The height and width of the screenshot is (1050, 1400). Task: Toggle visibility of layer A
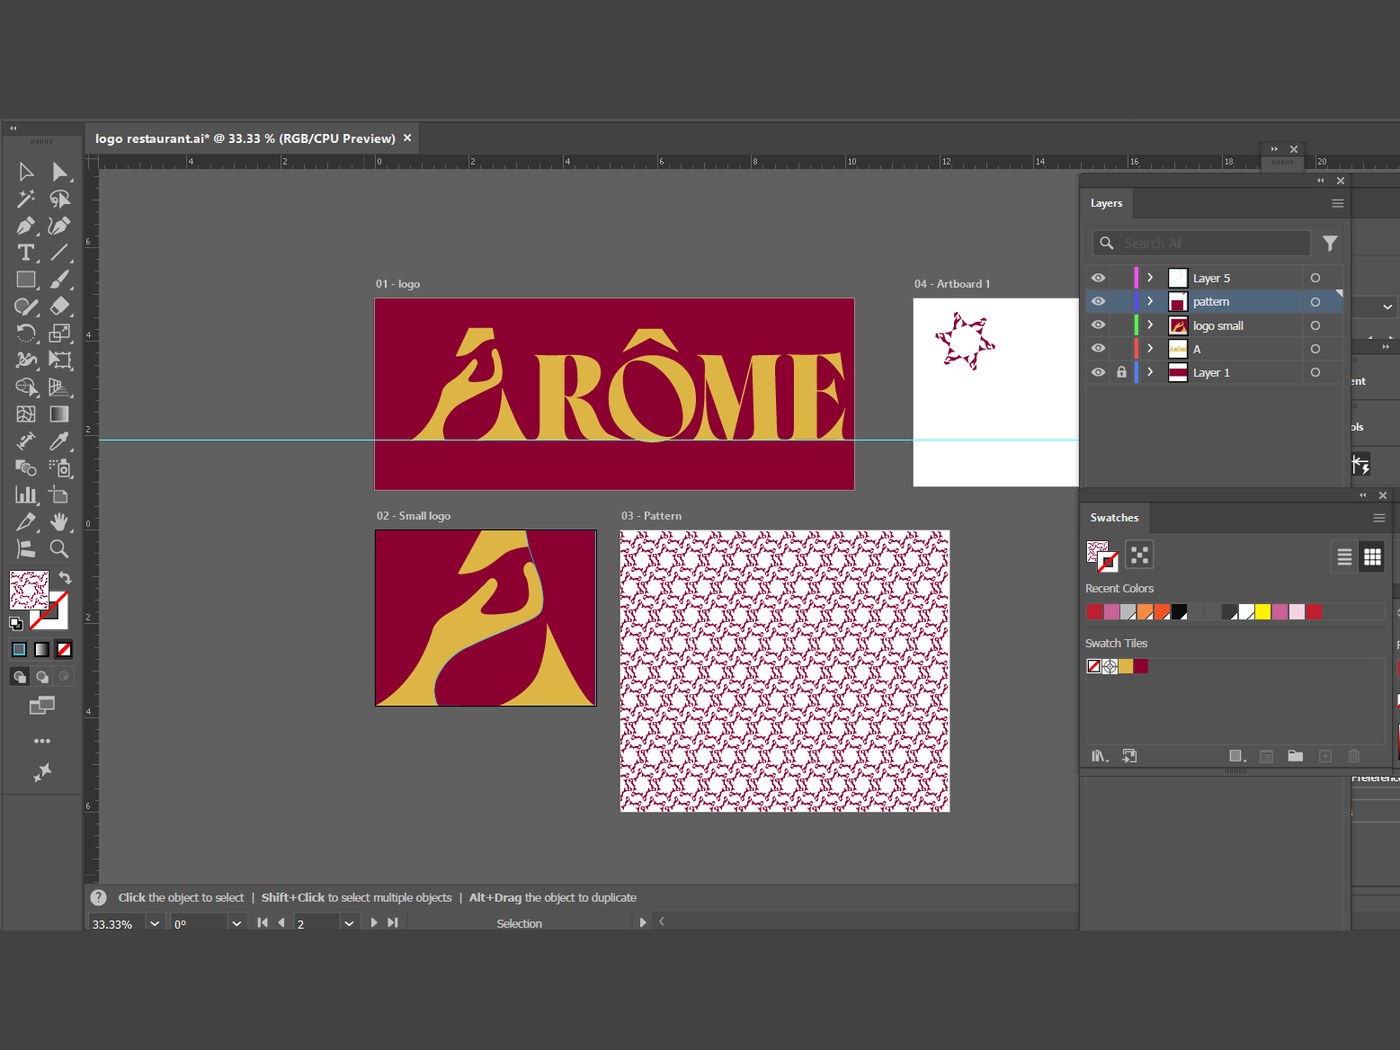[1098, 349]
